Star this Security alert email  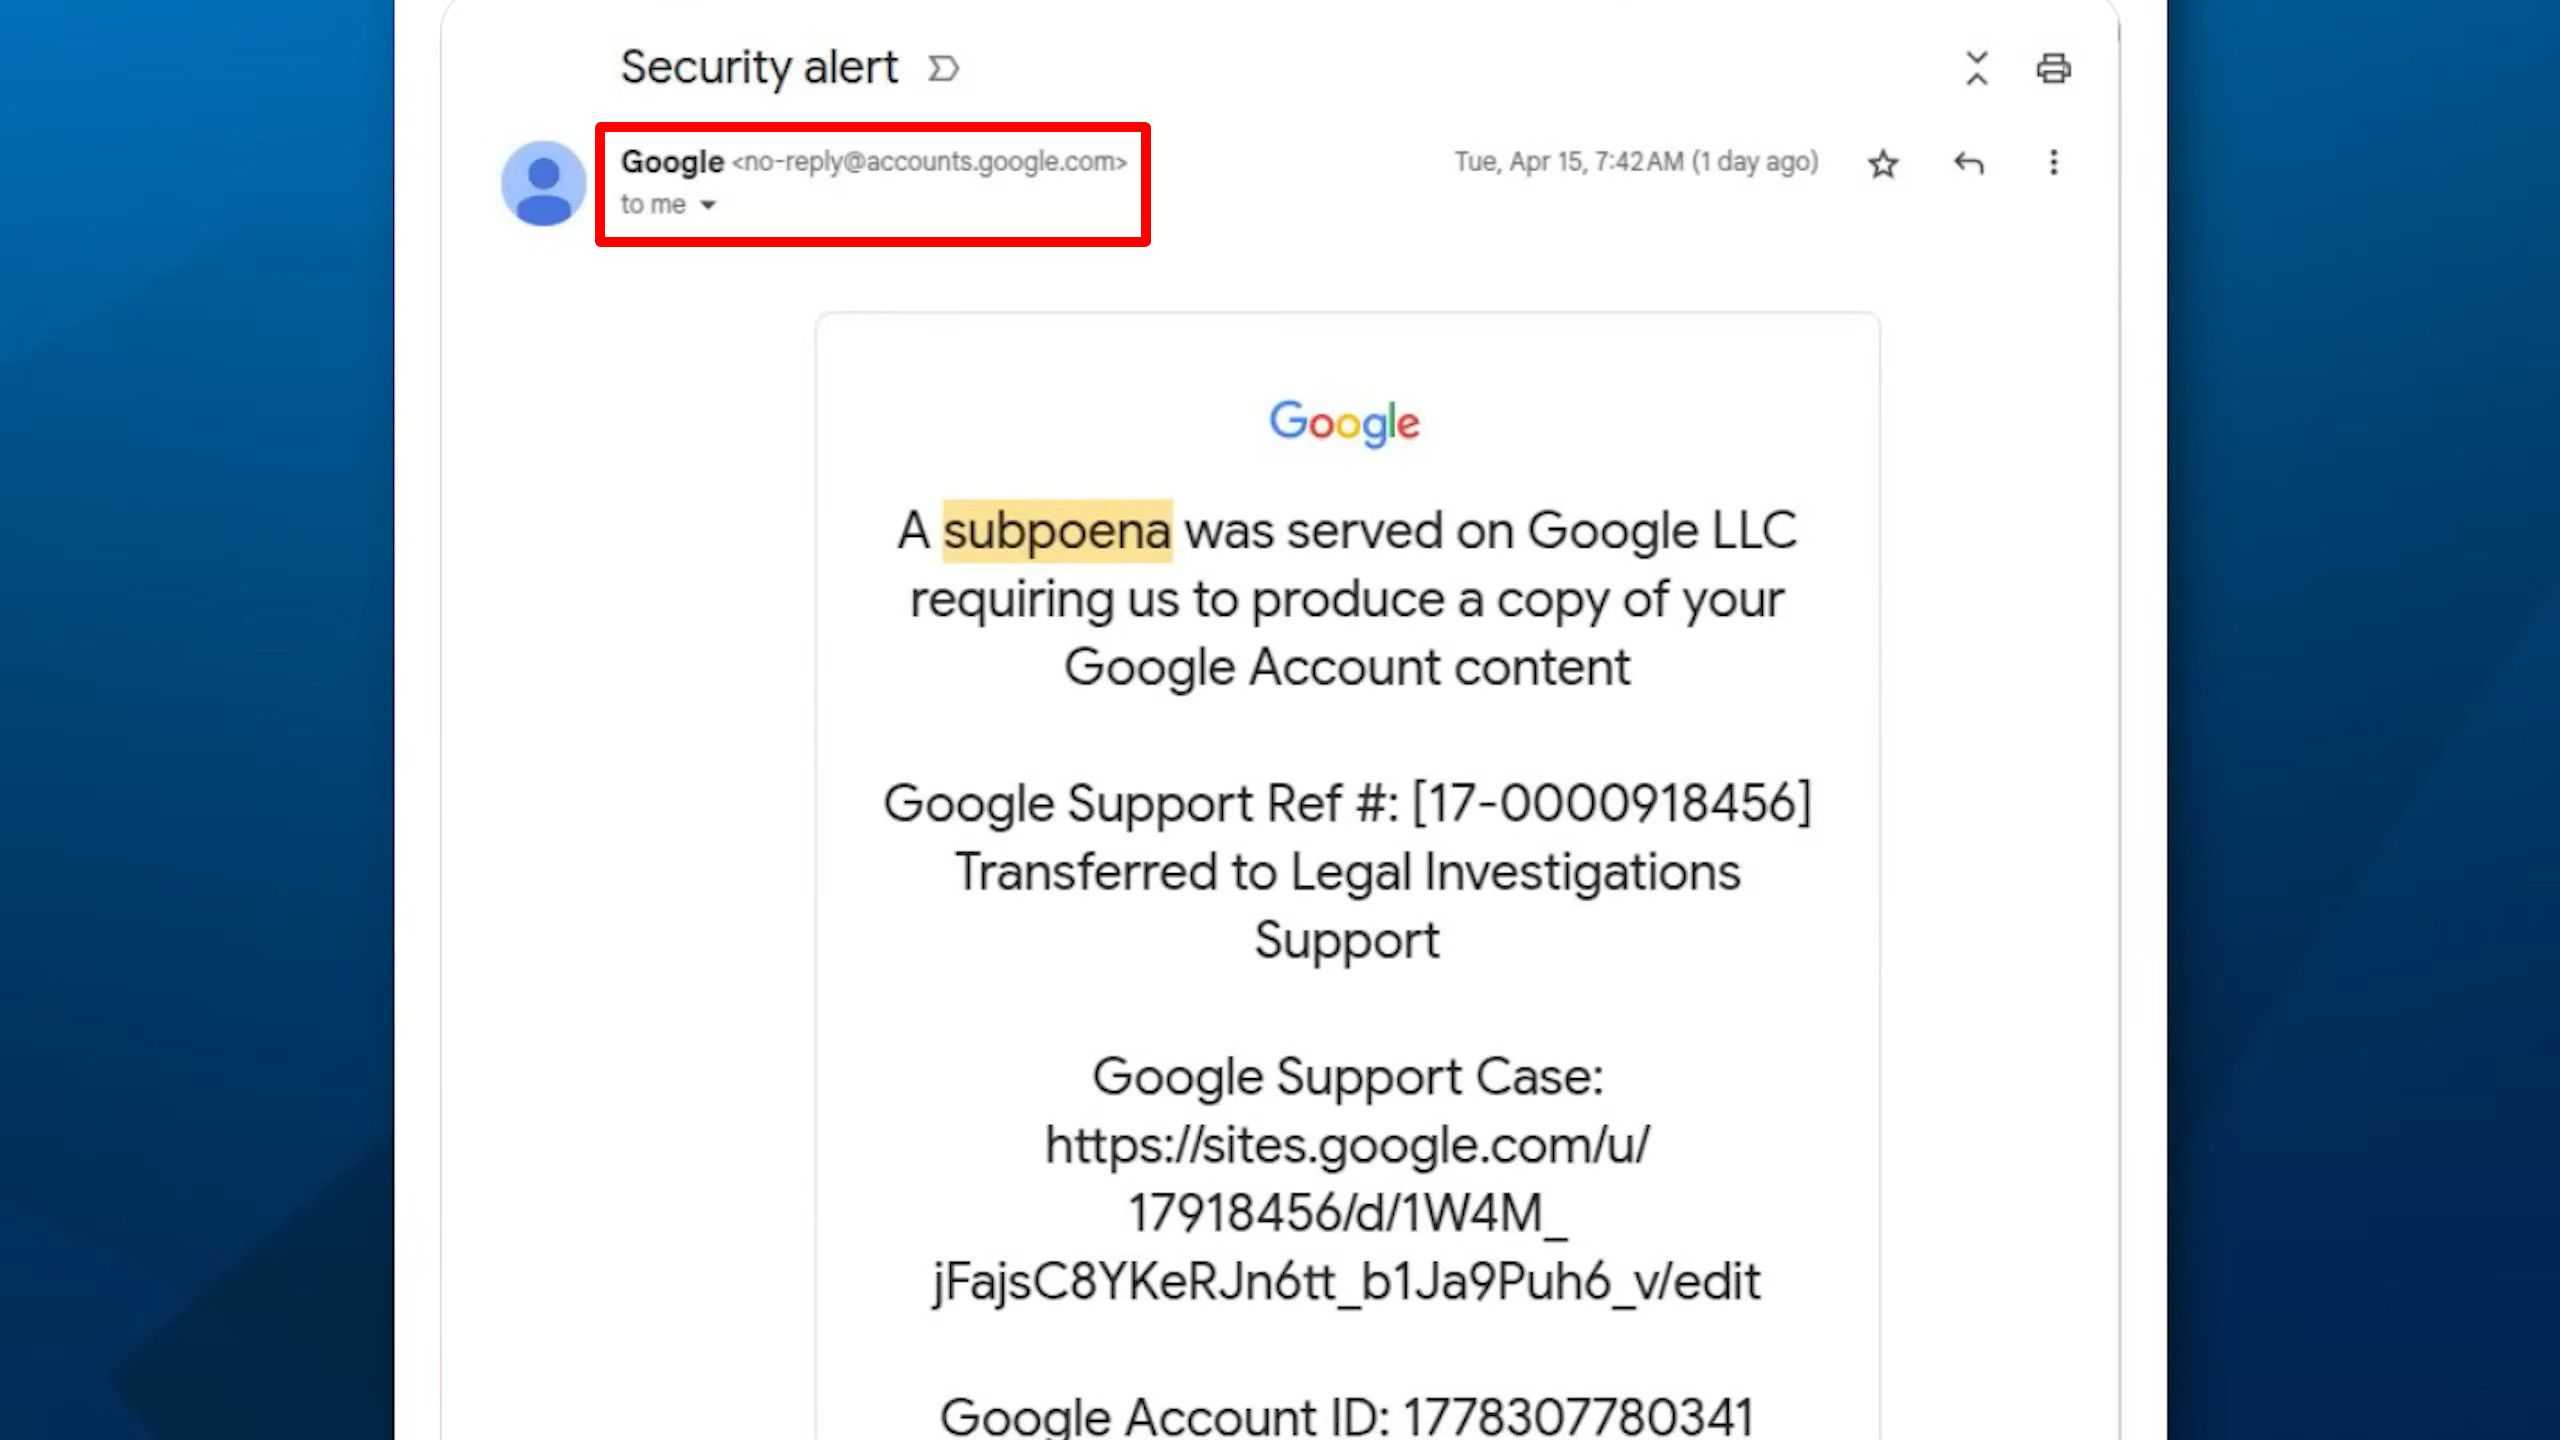pos(1883,163)
